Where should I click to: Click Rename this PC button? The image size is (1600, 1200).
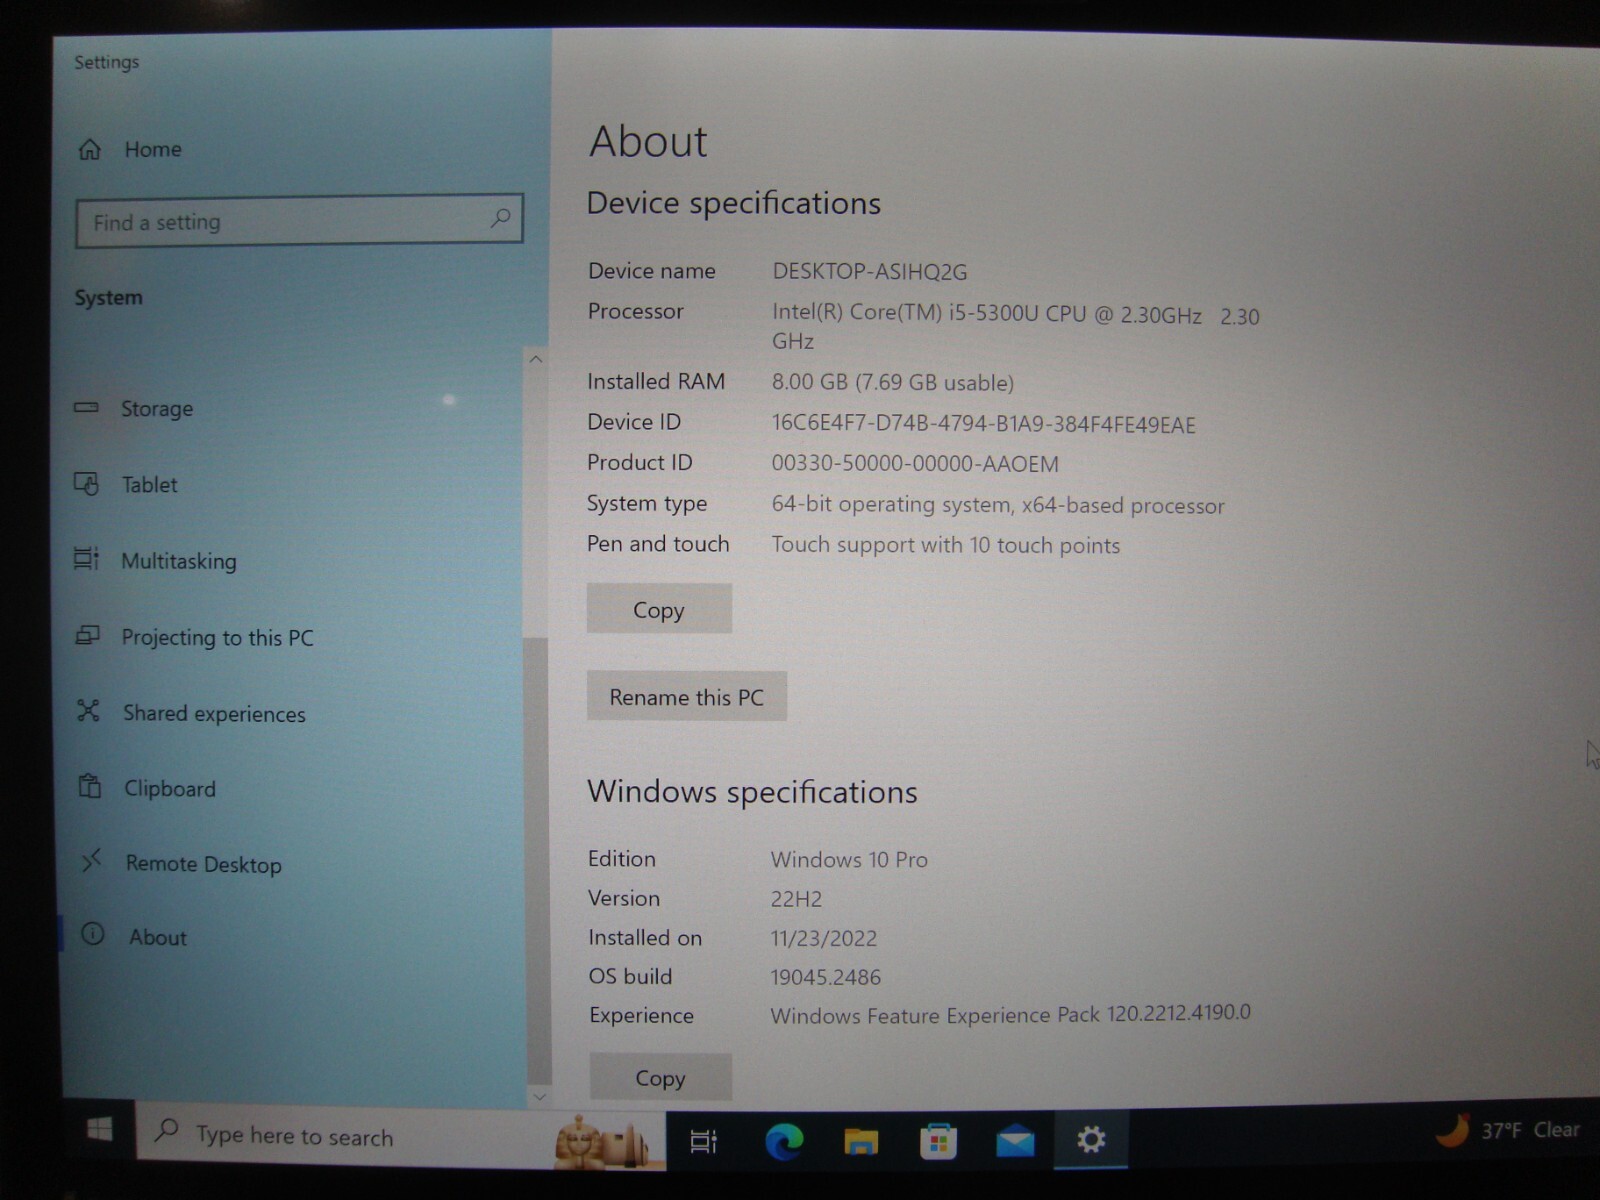[687, 696]
